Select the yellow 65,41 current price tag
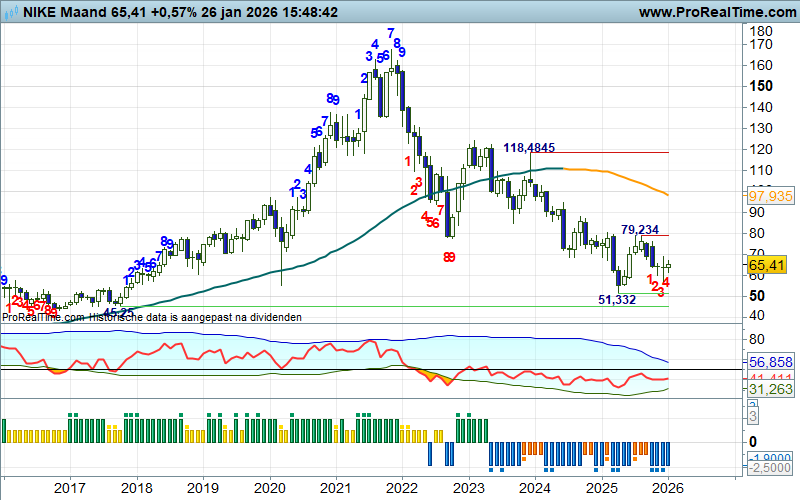Image resolution: width=800 pixels, height=500 pixels. click(764, 265)
